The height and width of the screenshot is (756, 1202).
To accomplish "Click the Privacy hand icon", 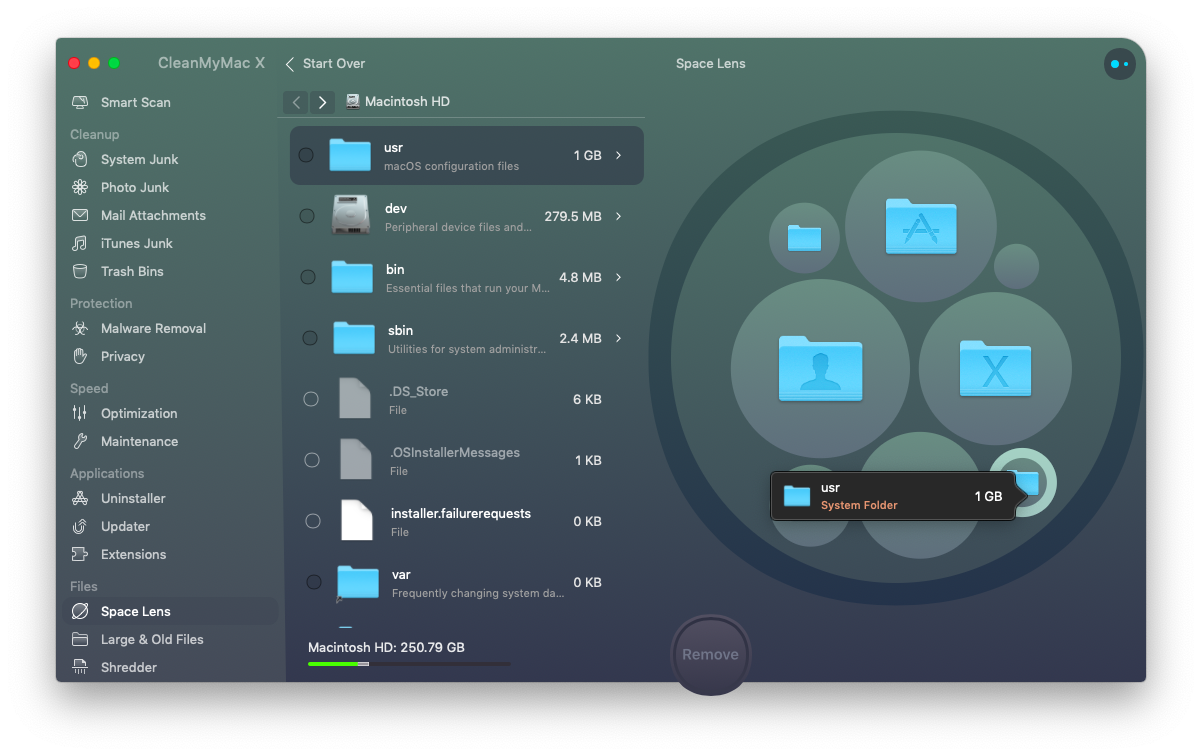I will (80, 356).
